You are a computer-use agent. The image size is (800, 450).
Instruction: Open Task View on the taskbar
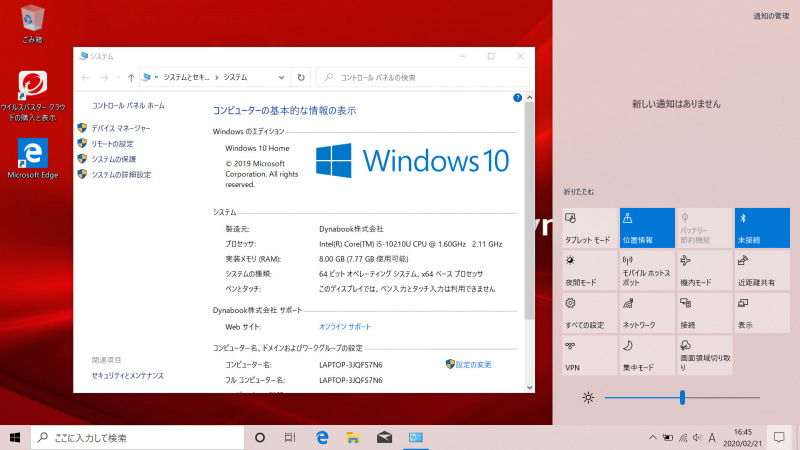tap(290, 437)
